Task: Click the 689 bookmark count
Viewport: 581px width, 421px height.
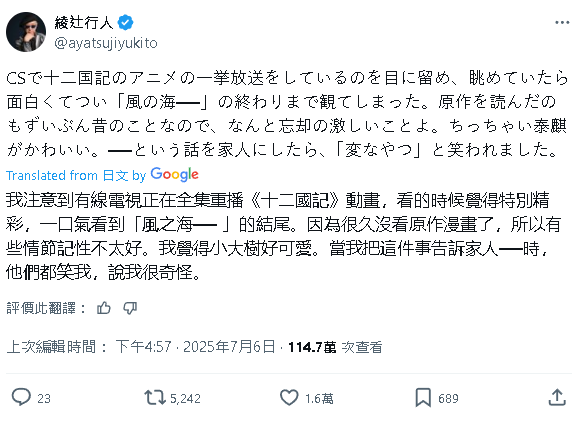Action: (x=448, y=398)
